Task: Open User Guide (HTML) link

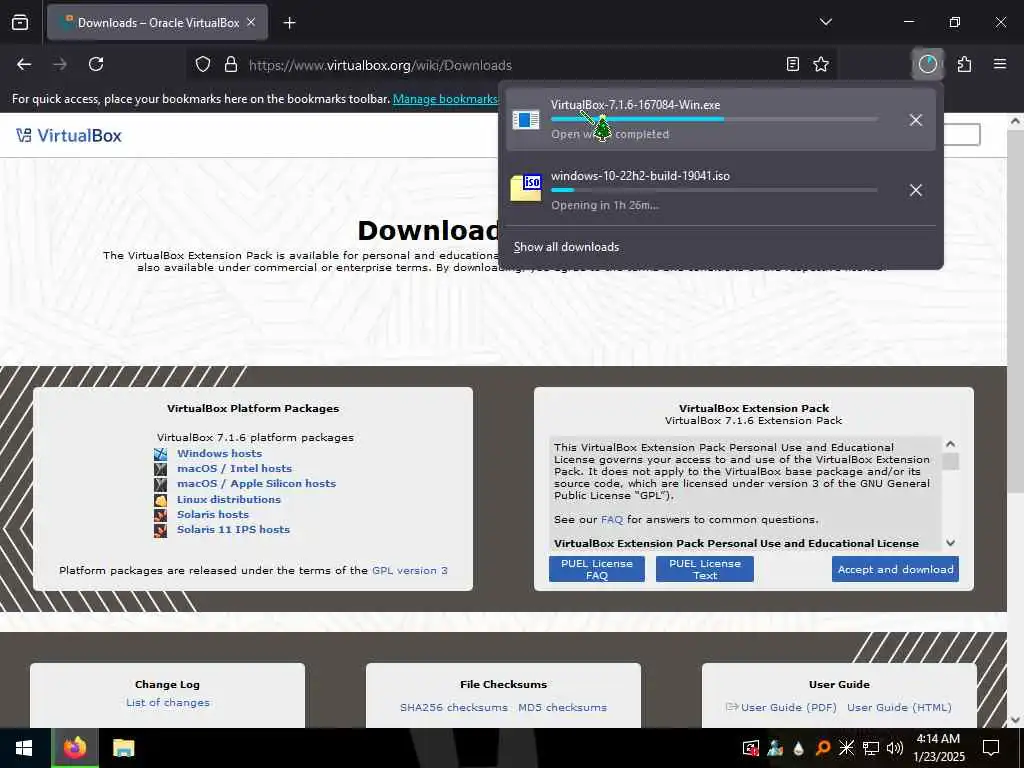Action: click(899, 707)
